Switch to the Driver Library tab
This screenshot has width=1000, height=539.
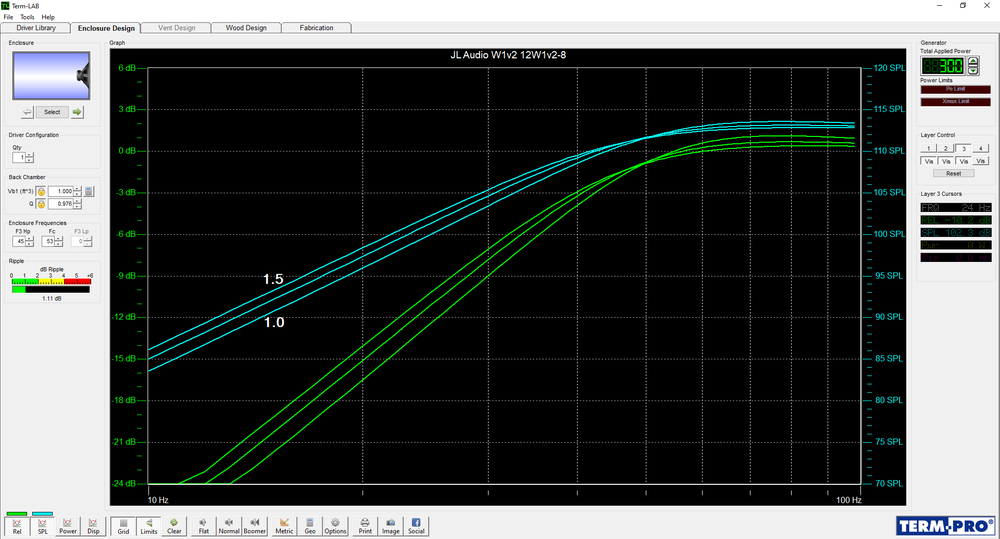[36, 28]
